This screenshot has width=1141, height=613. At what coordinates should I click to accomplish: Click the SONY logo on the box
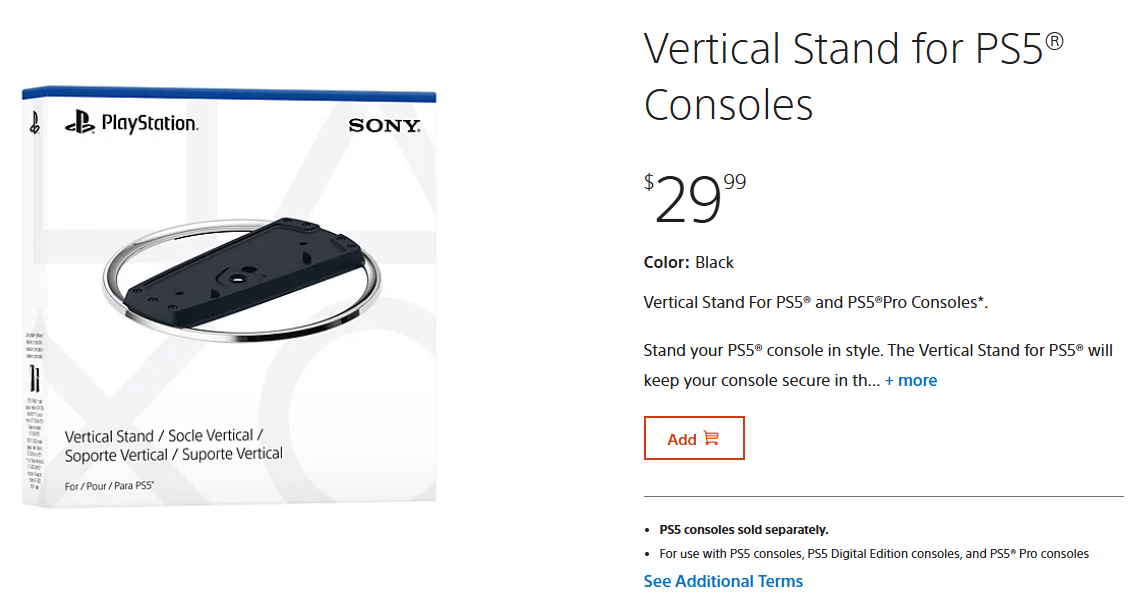click(x=385, y=126)
